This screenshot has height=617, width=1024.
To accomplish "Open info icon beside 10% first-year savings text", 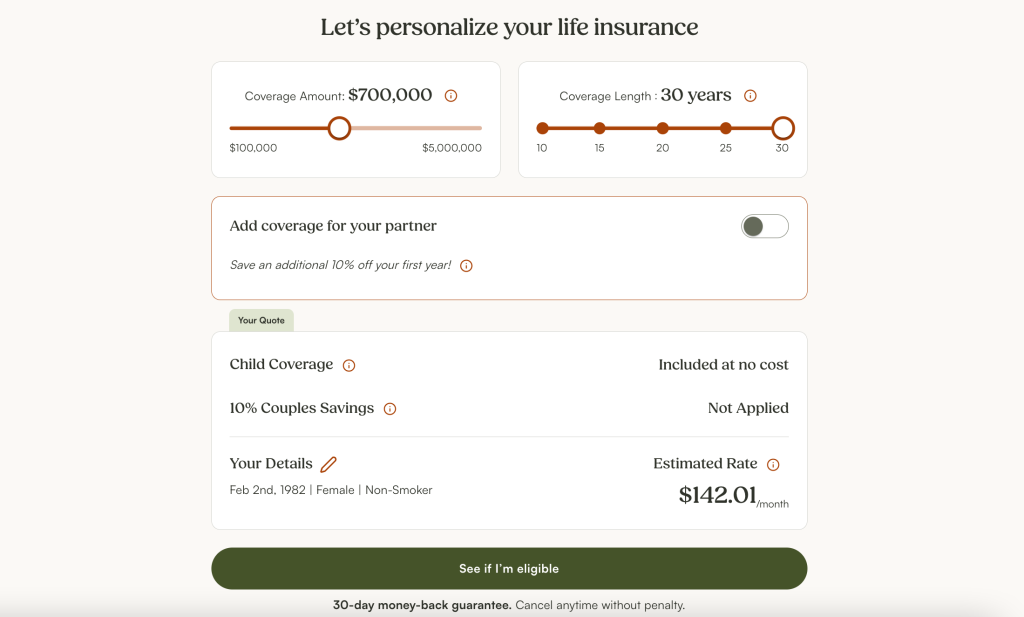I will tap(466, 266).
